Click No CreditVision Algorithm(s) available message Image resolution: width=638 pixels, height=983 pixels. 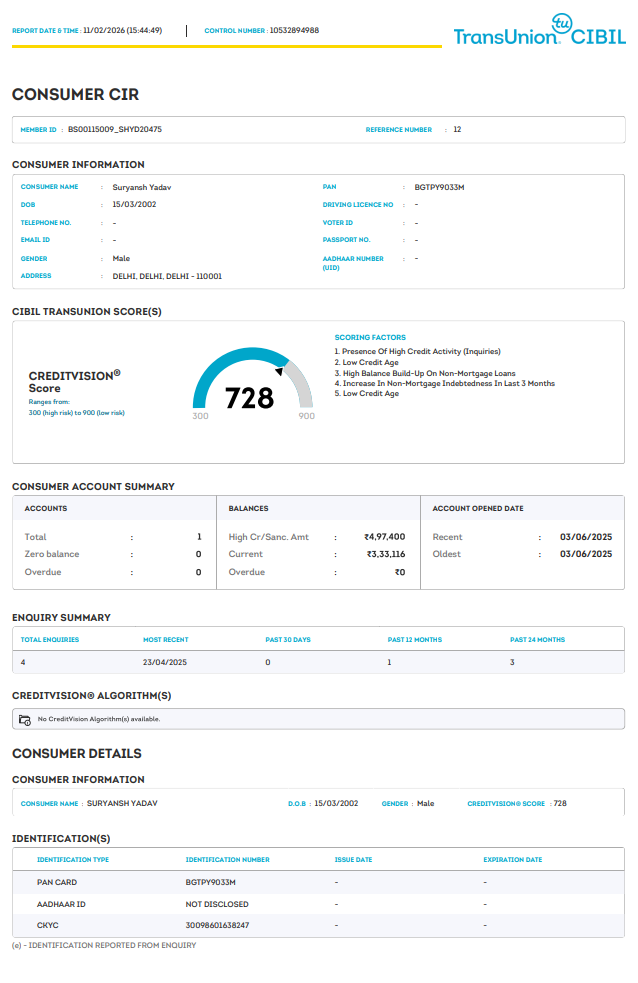point(99,719)
